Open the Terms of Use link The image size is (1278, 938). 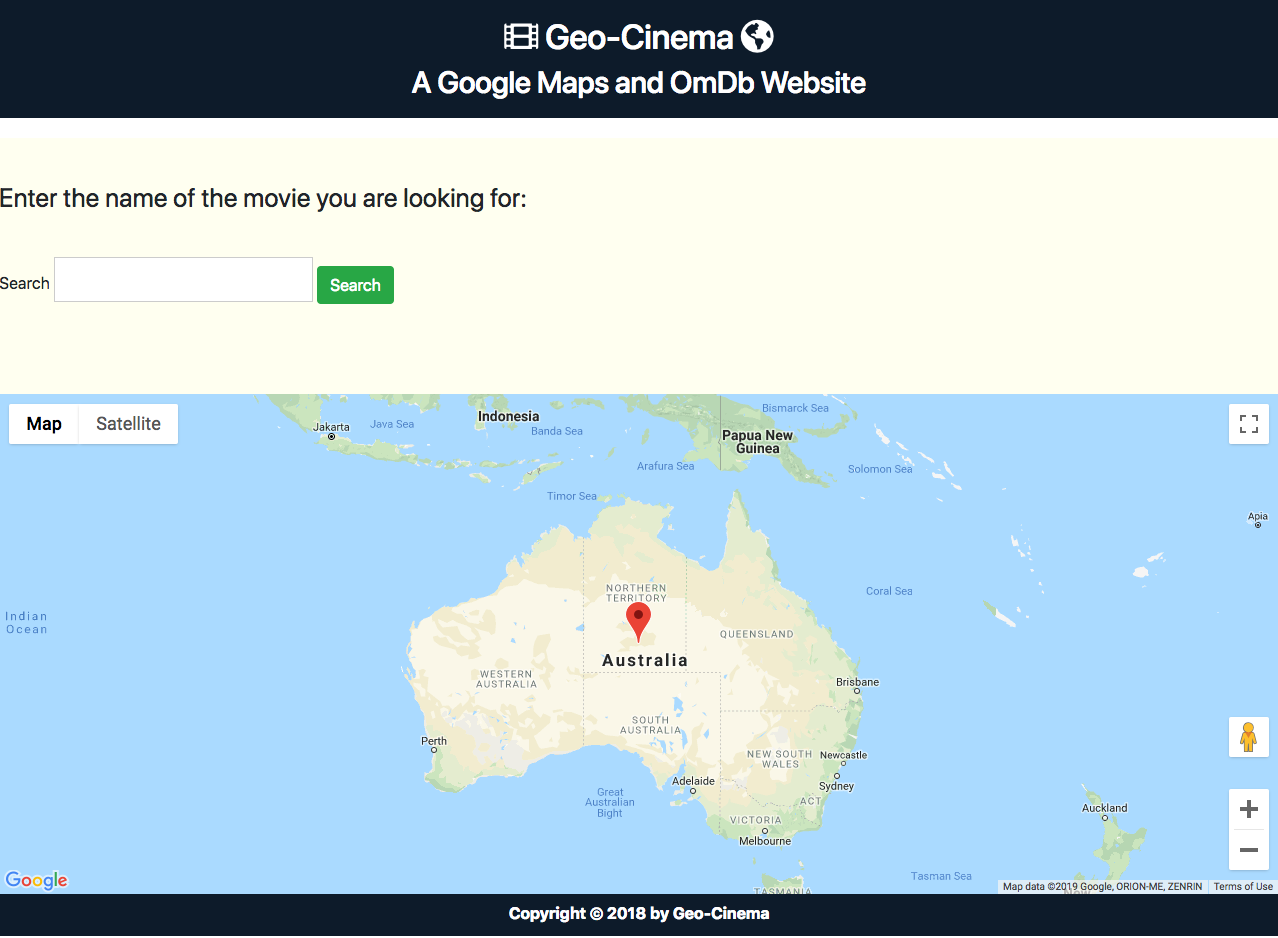point(1242,887)
